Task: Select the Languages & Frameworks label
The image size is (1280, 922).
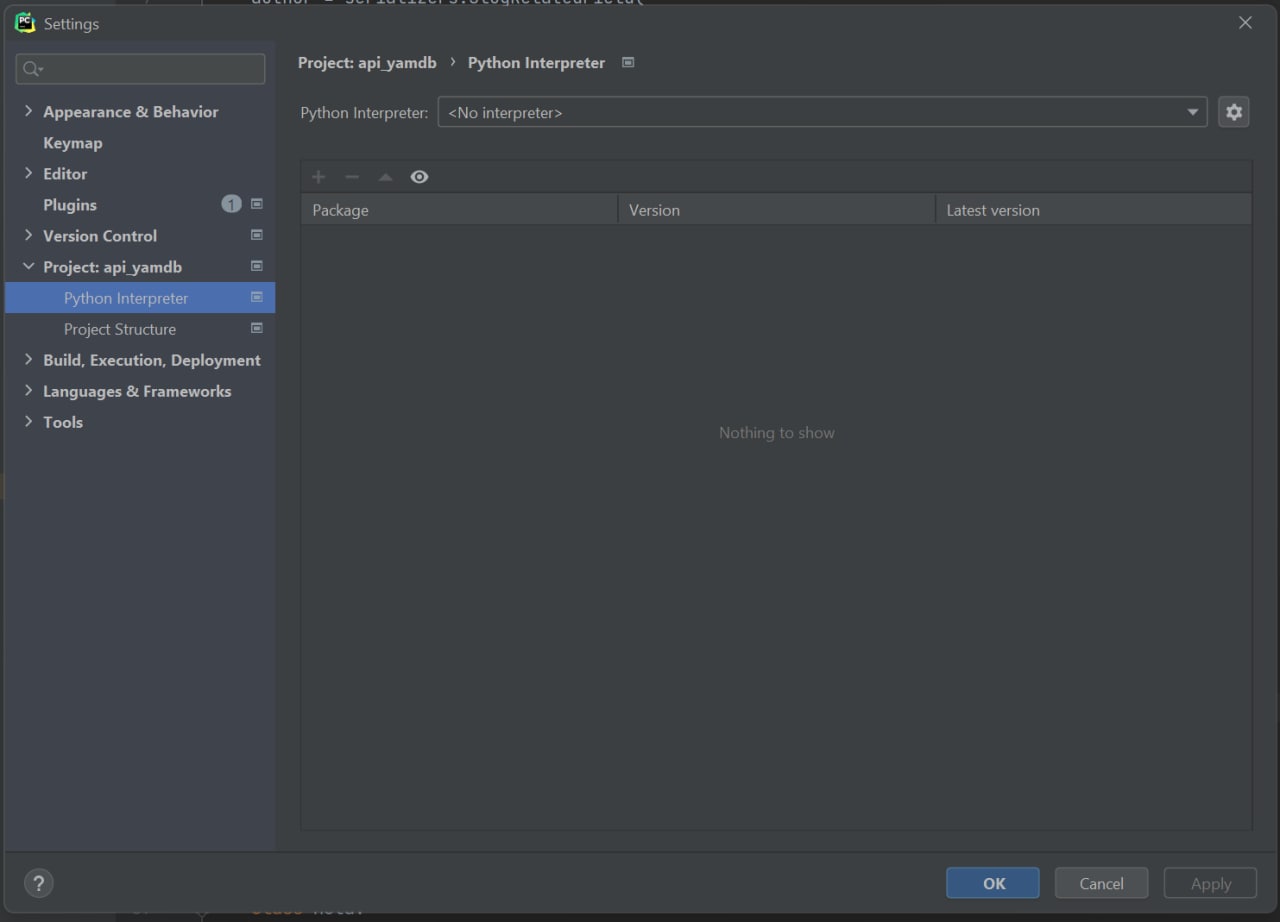Action: click(x=137, y=391)
